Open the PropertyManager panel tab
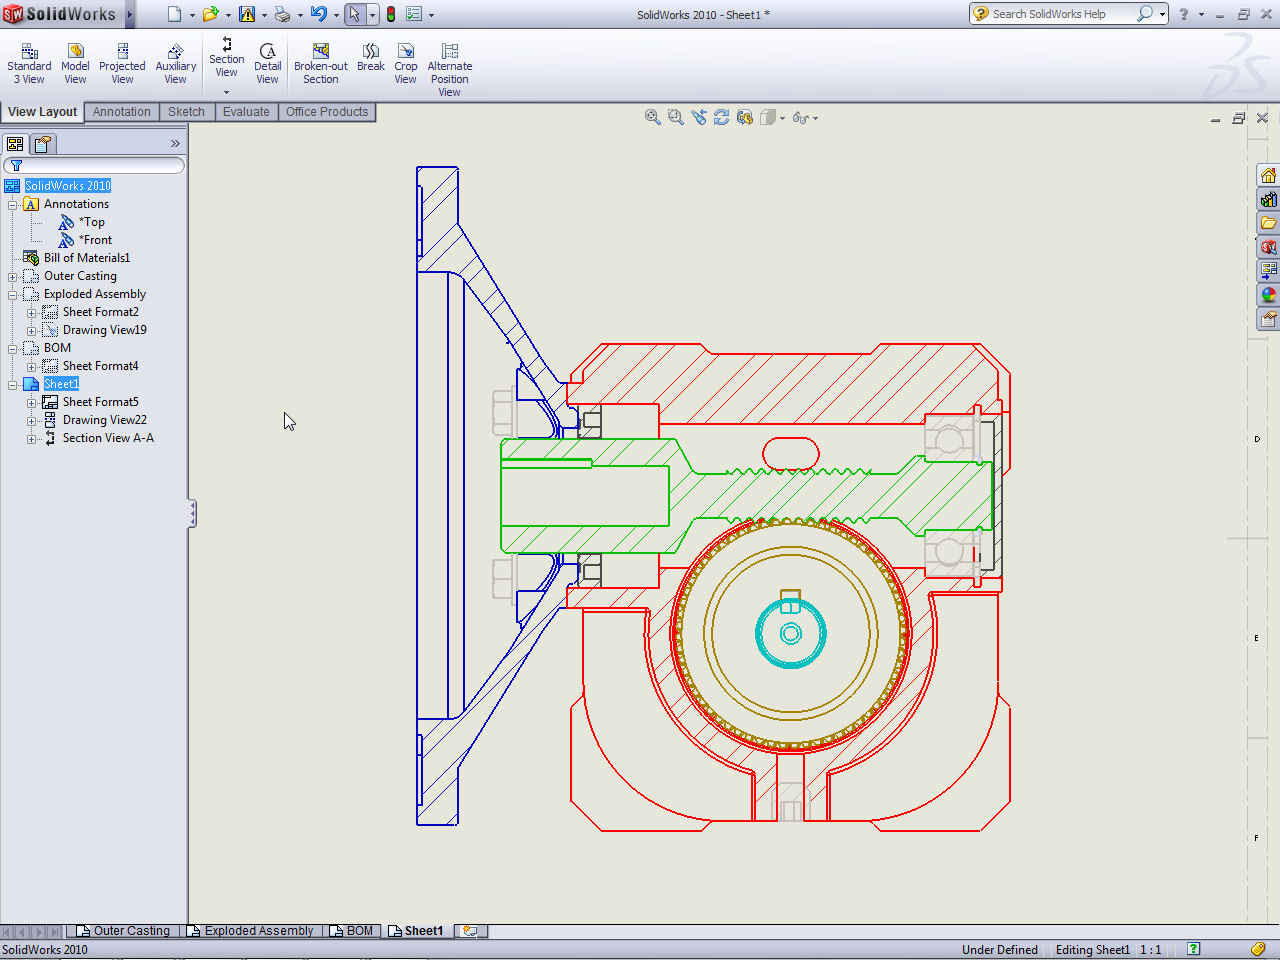 coord(43,144)
